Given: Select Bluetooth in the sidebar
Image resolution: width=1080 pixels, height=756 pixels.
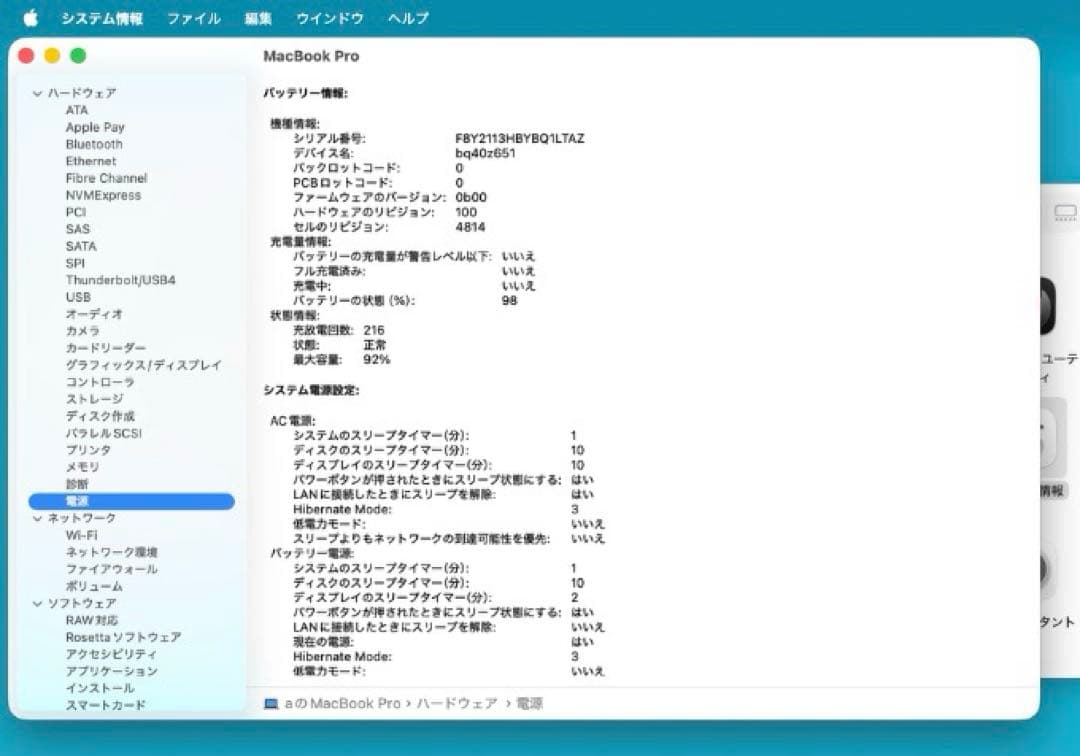Looking at the screenshot, I should [95, 144].
